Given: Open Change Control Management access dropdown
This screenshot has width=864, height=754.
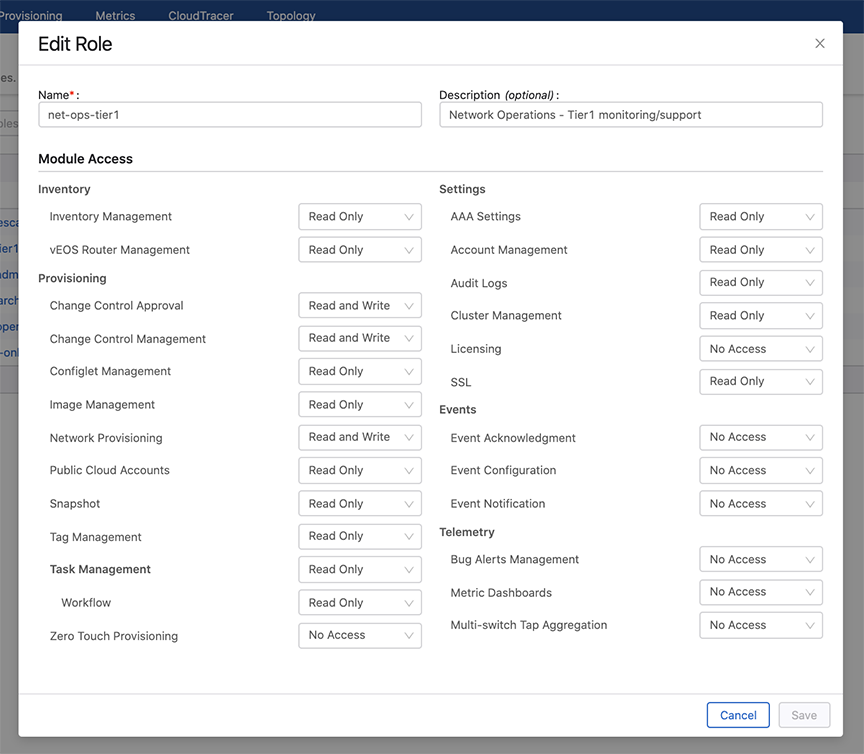Looking at the screenshot, I should point(360,338).
